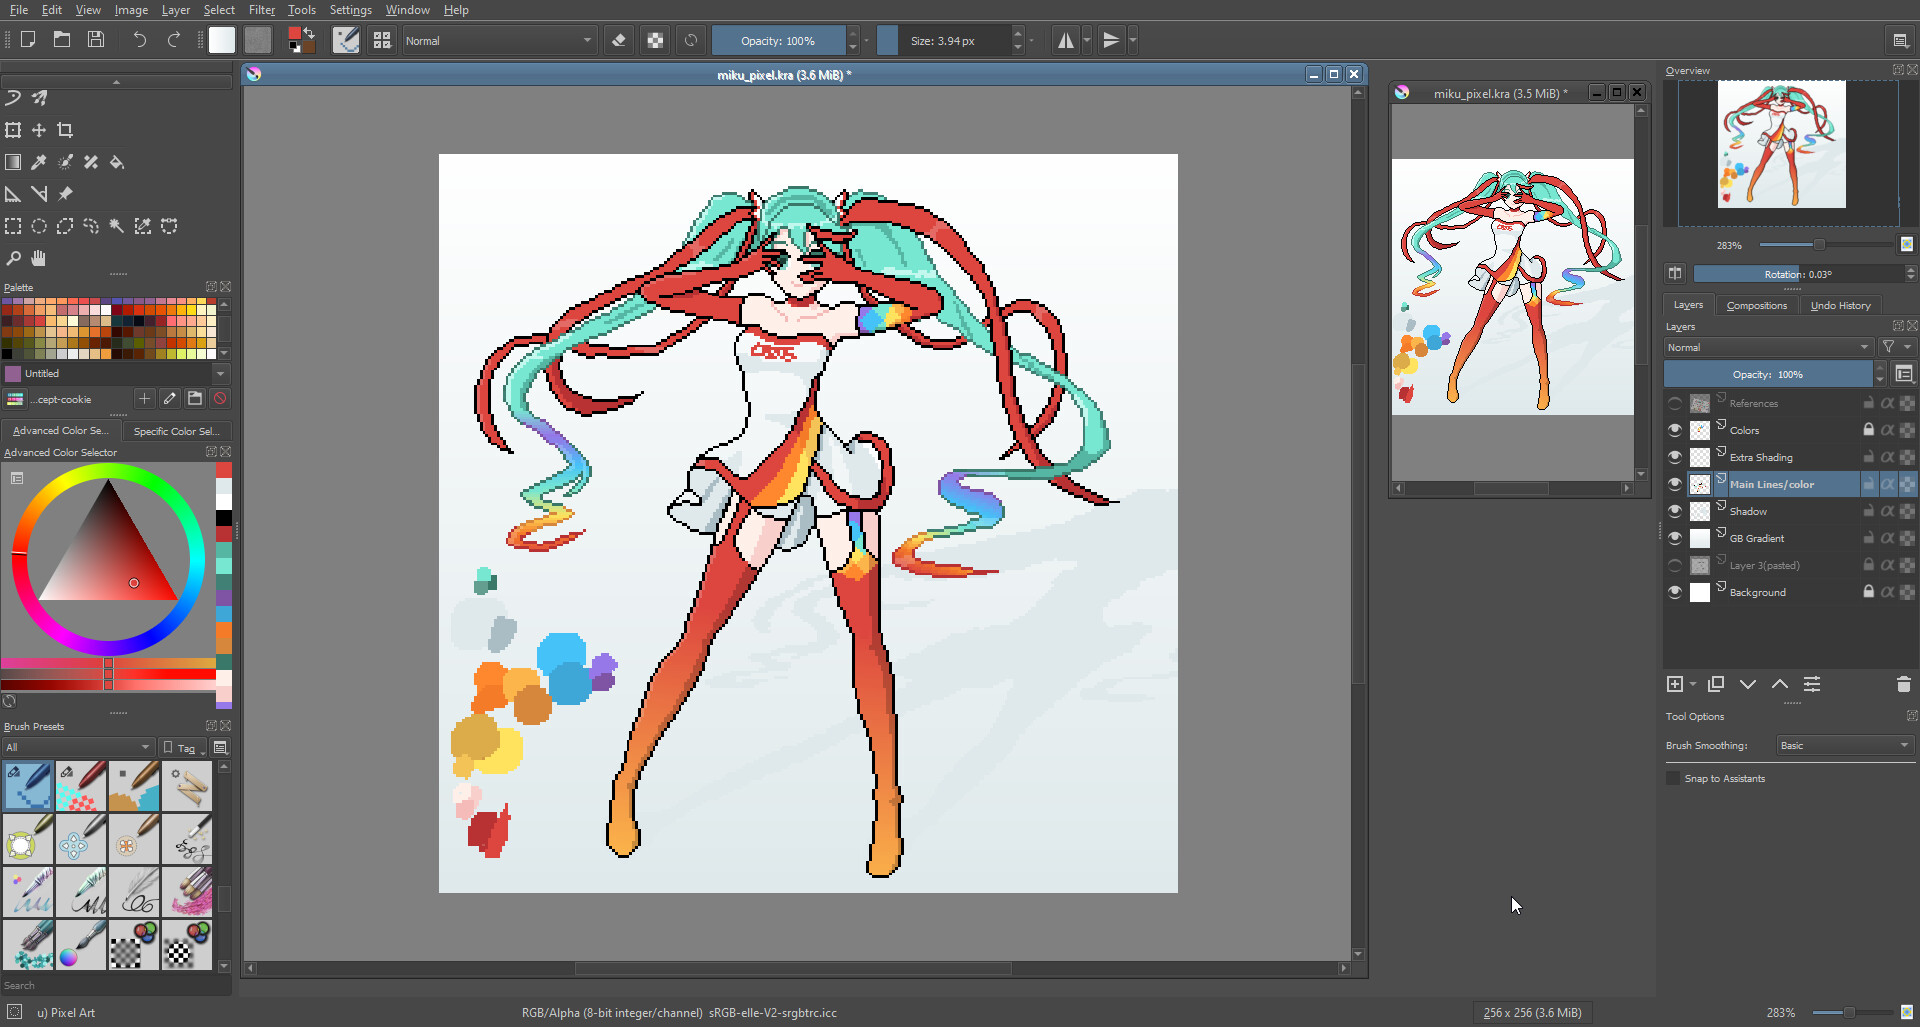Expand the add layer options arrow
Screen dimensions: 1920x1027
1693,684
